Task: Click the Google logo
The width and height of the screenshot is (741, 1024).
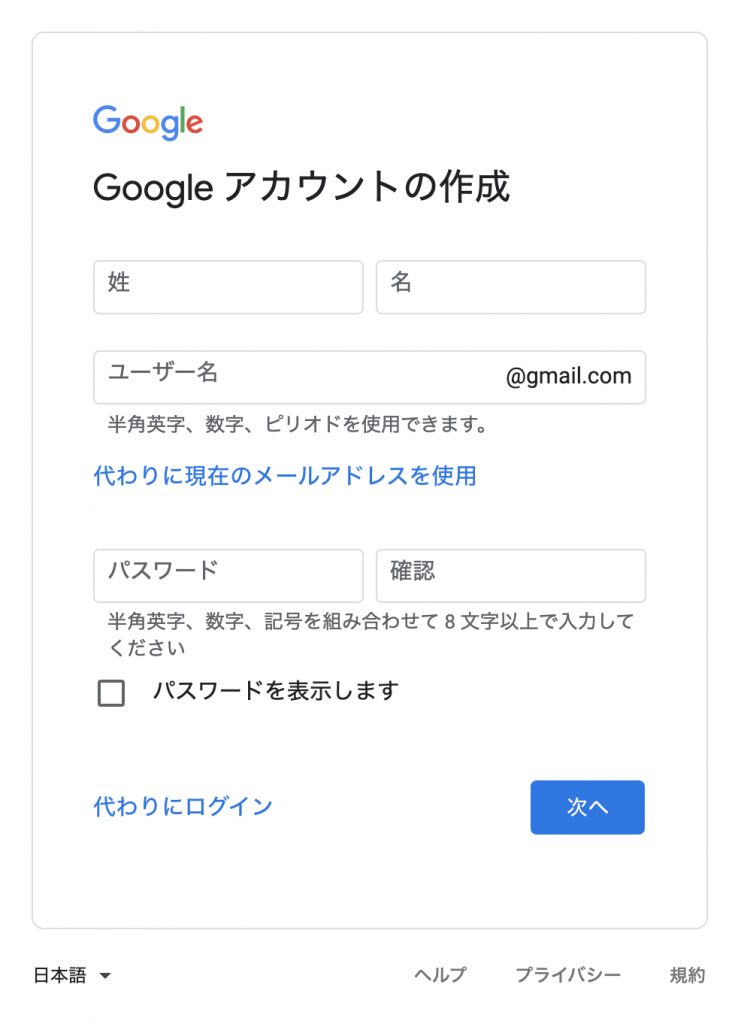Action: [148, 123]
